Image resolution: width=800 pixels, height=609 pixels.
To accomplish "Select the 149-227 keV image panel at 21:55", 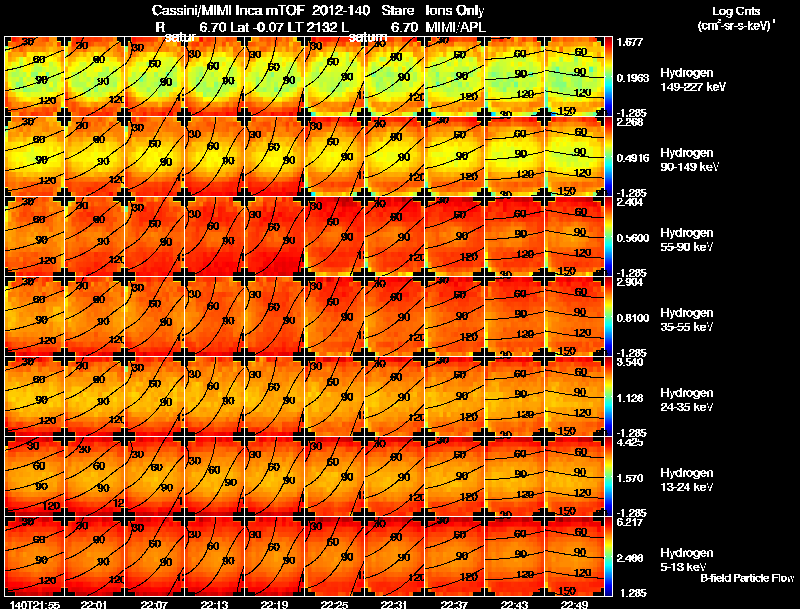I will coord(35,76).
